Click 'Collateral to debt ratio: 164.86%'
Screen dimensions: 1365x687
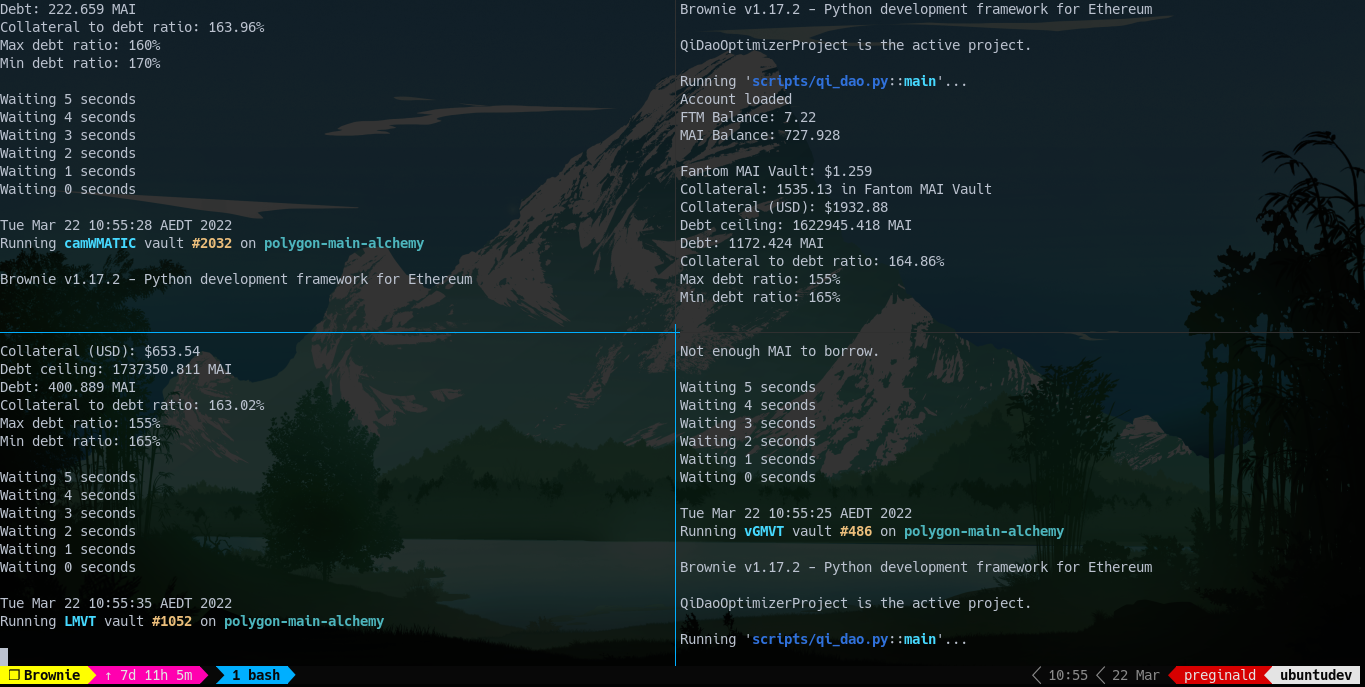tap(812, 261)
